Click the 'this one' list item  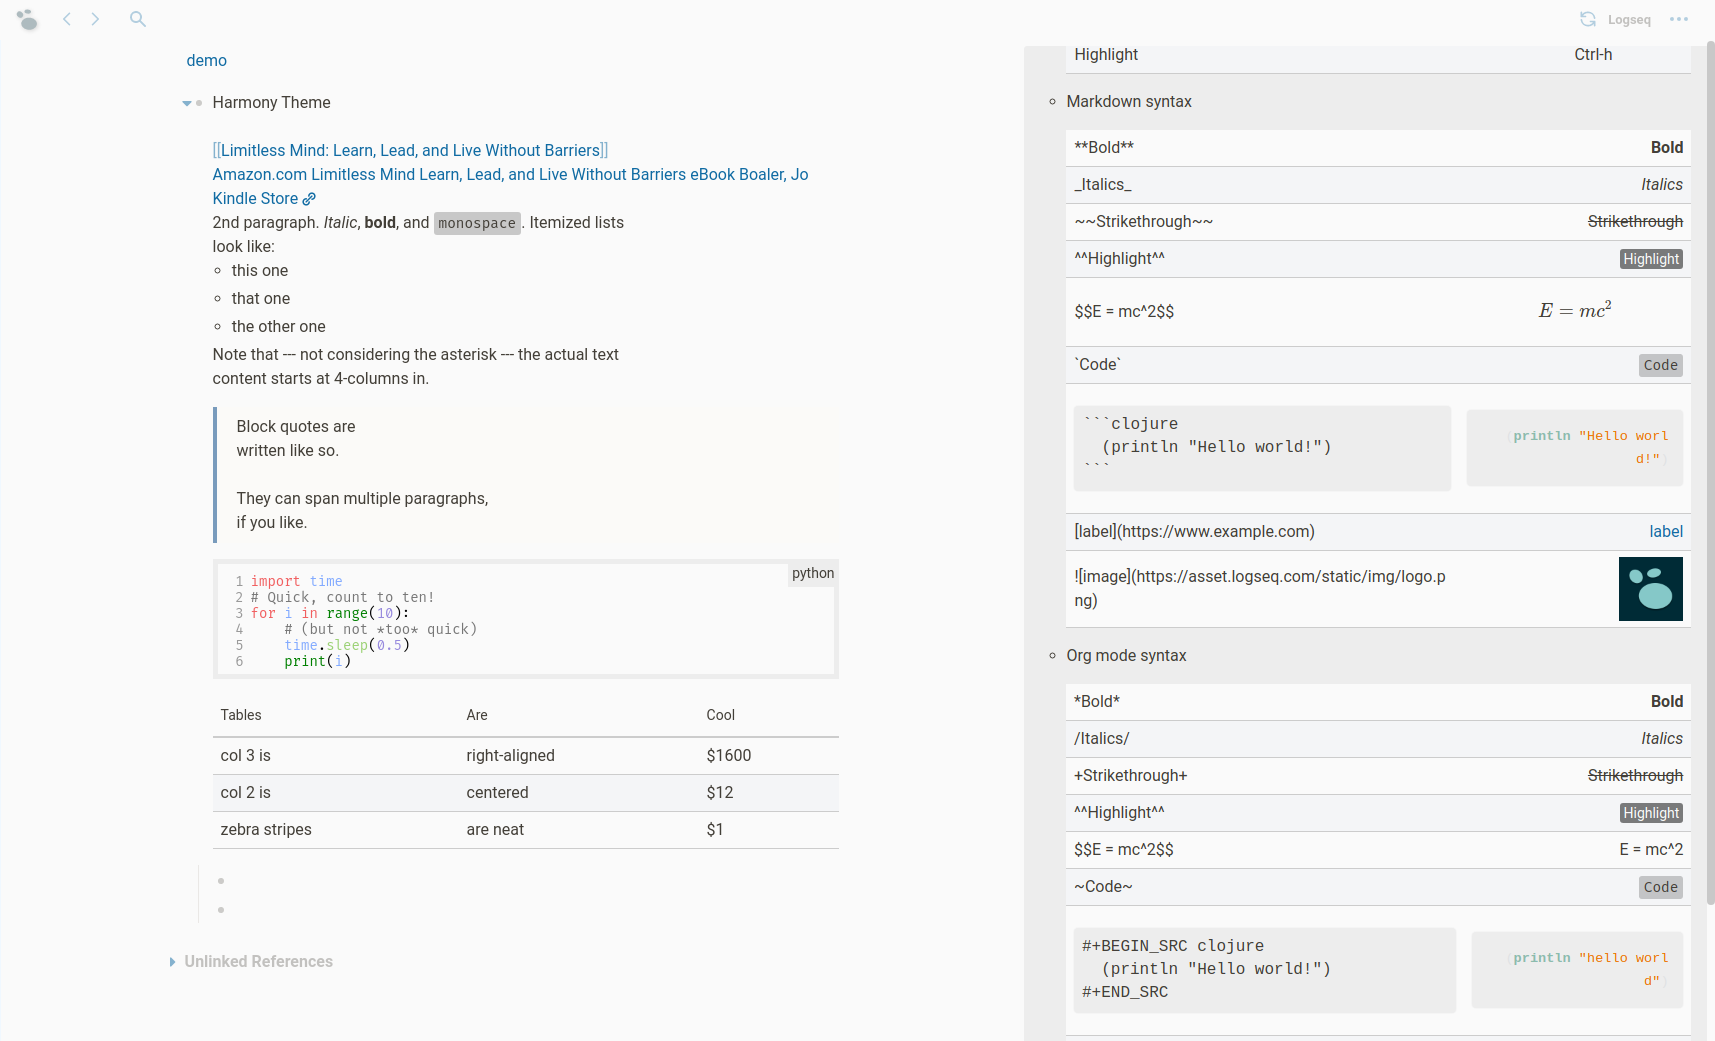coord(259,270)
